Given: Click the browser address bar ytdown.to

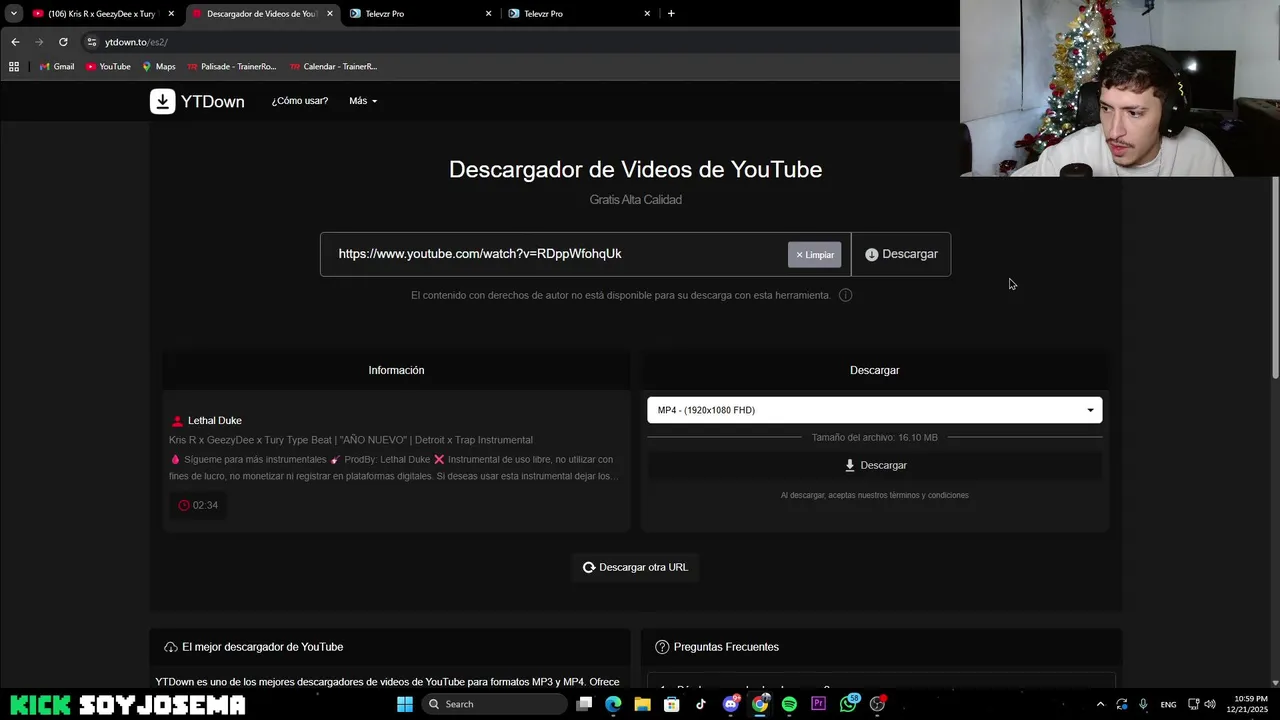Looking at the screenshot, I should (x=136, y=42).
